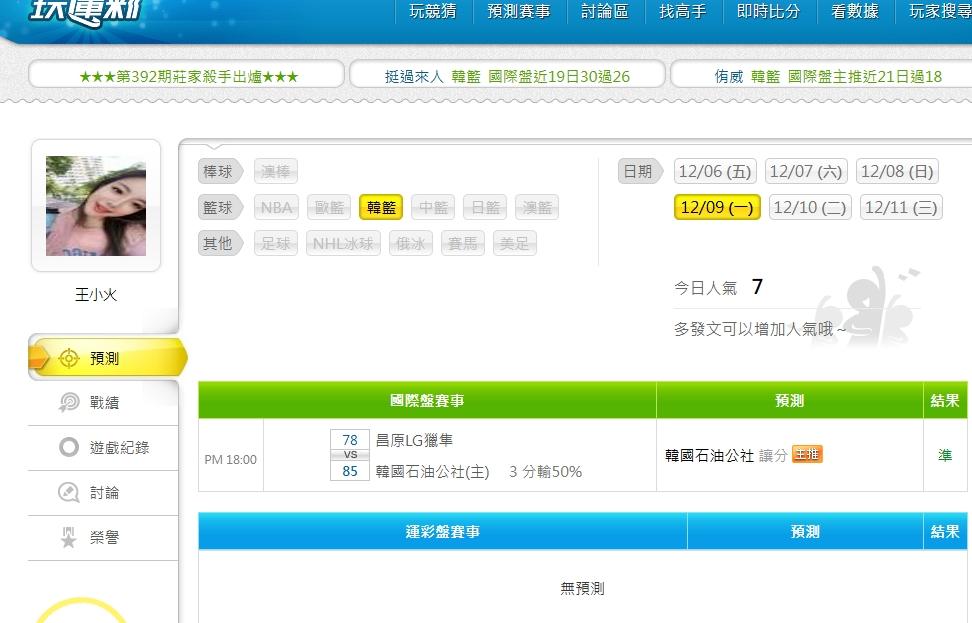
Task: Click the 無預測 message
Action: coord(583,588)
